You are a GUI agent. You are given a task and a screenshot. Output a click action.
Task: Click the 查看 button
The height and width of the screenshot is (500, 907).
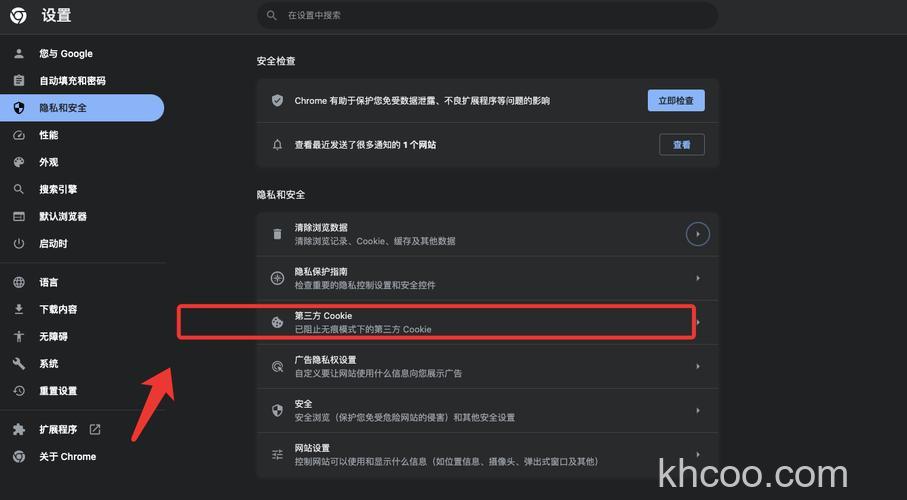point(682,145)
